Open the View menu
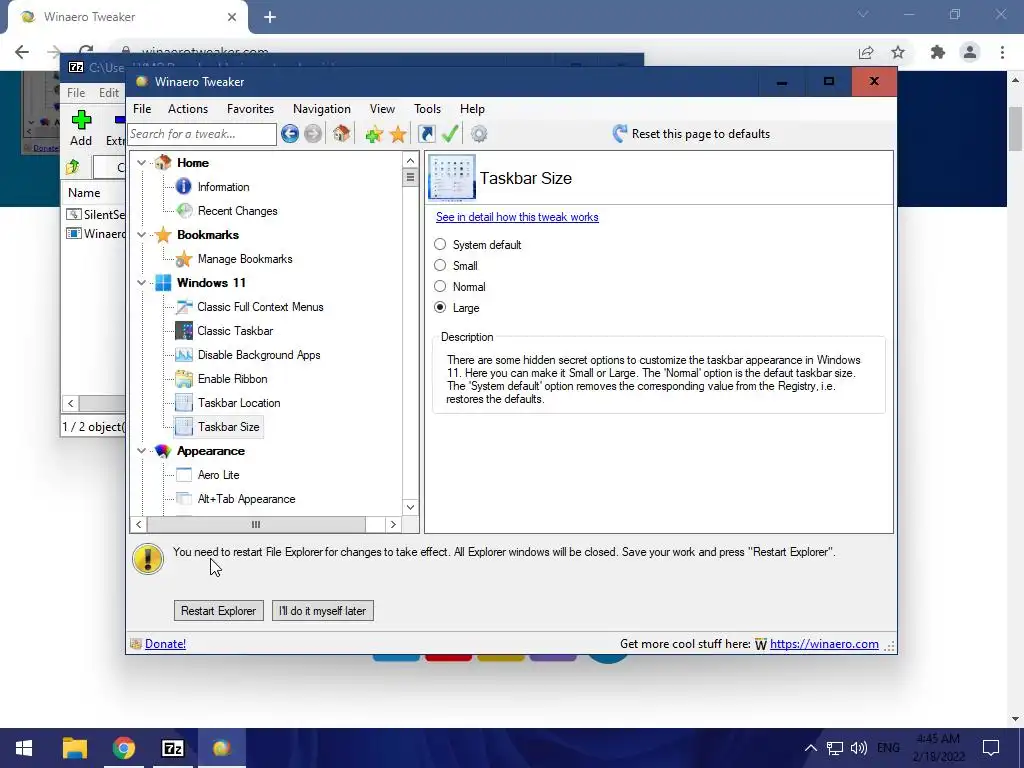The image size is (1024, 768). (x=382, y=109)
